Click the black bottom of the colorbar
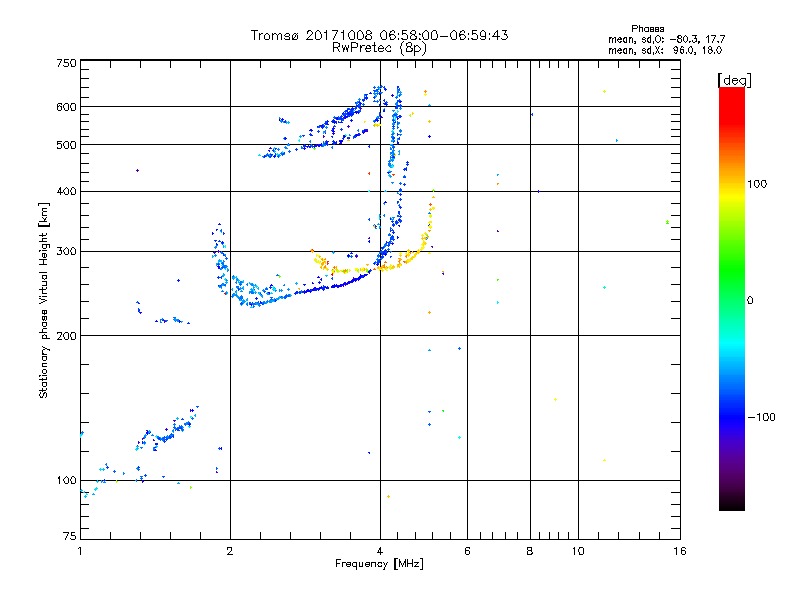The image size is (800, 600). 732,503
